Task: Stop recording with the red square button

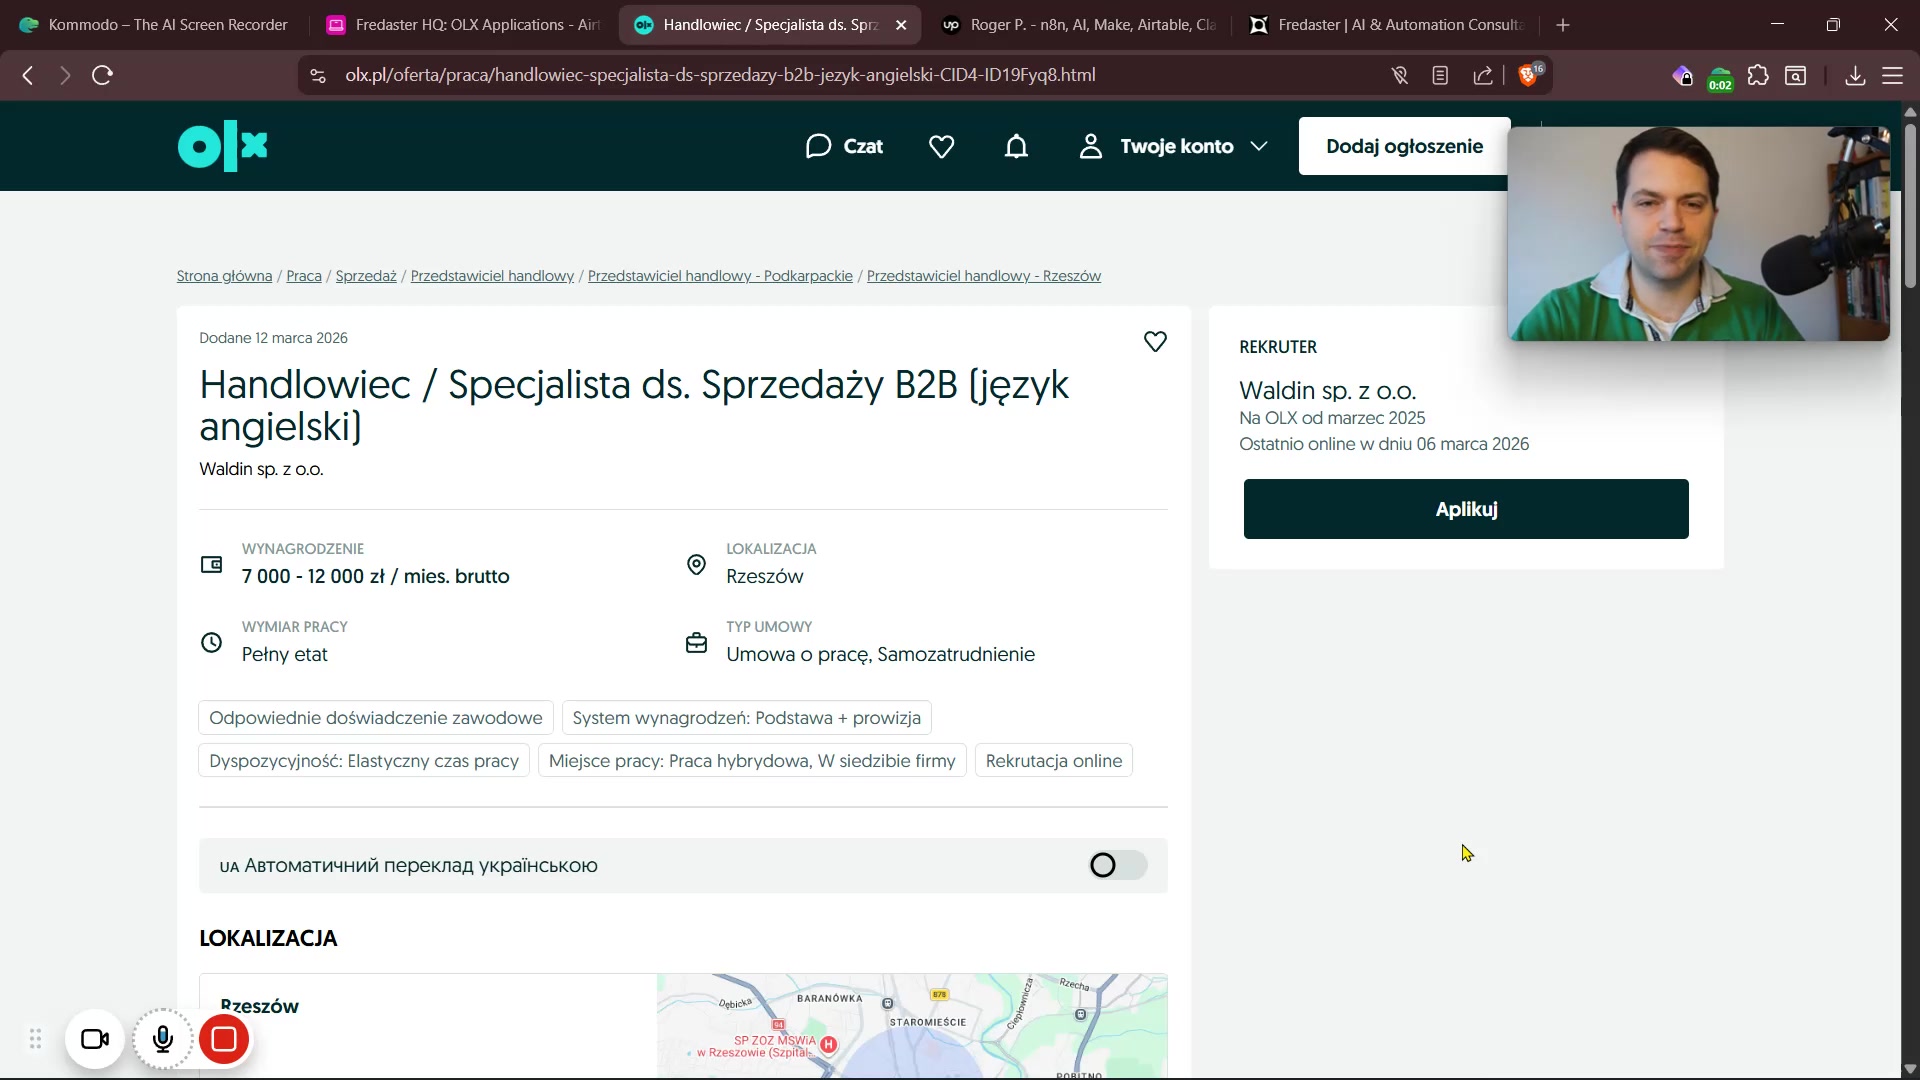Action: 224,1040
